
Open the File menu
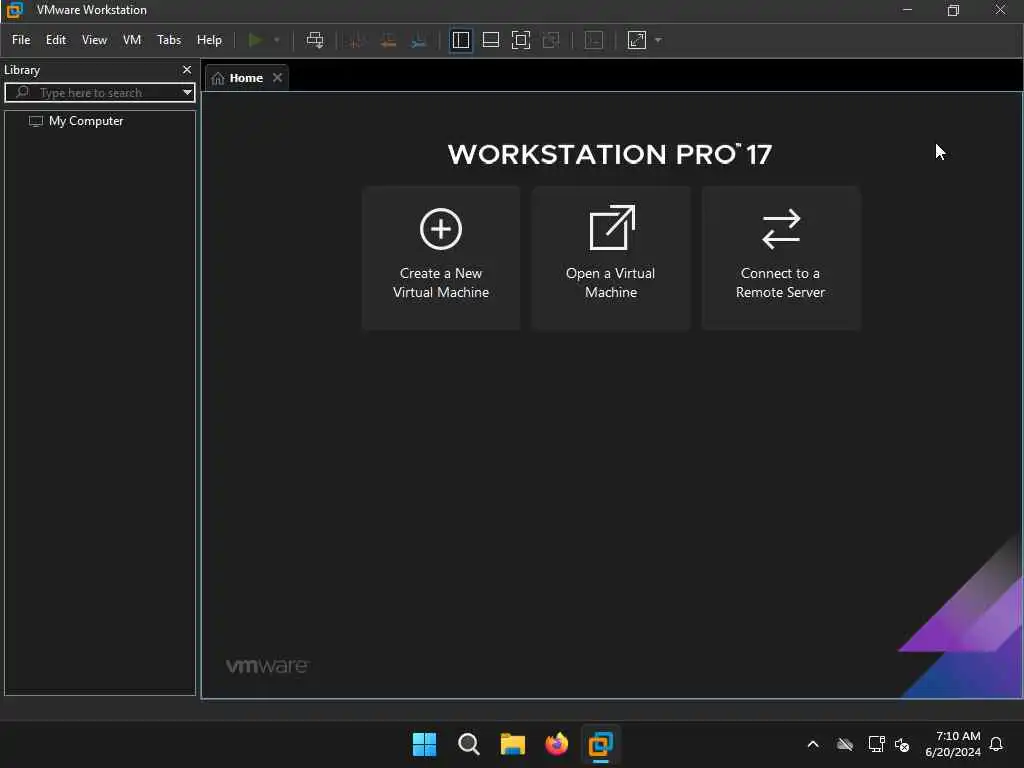pos(21,40)
